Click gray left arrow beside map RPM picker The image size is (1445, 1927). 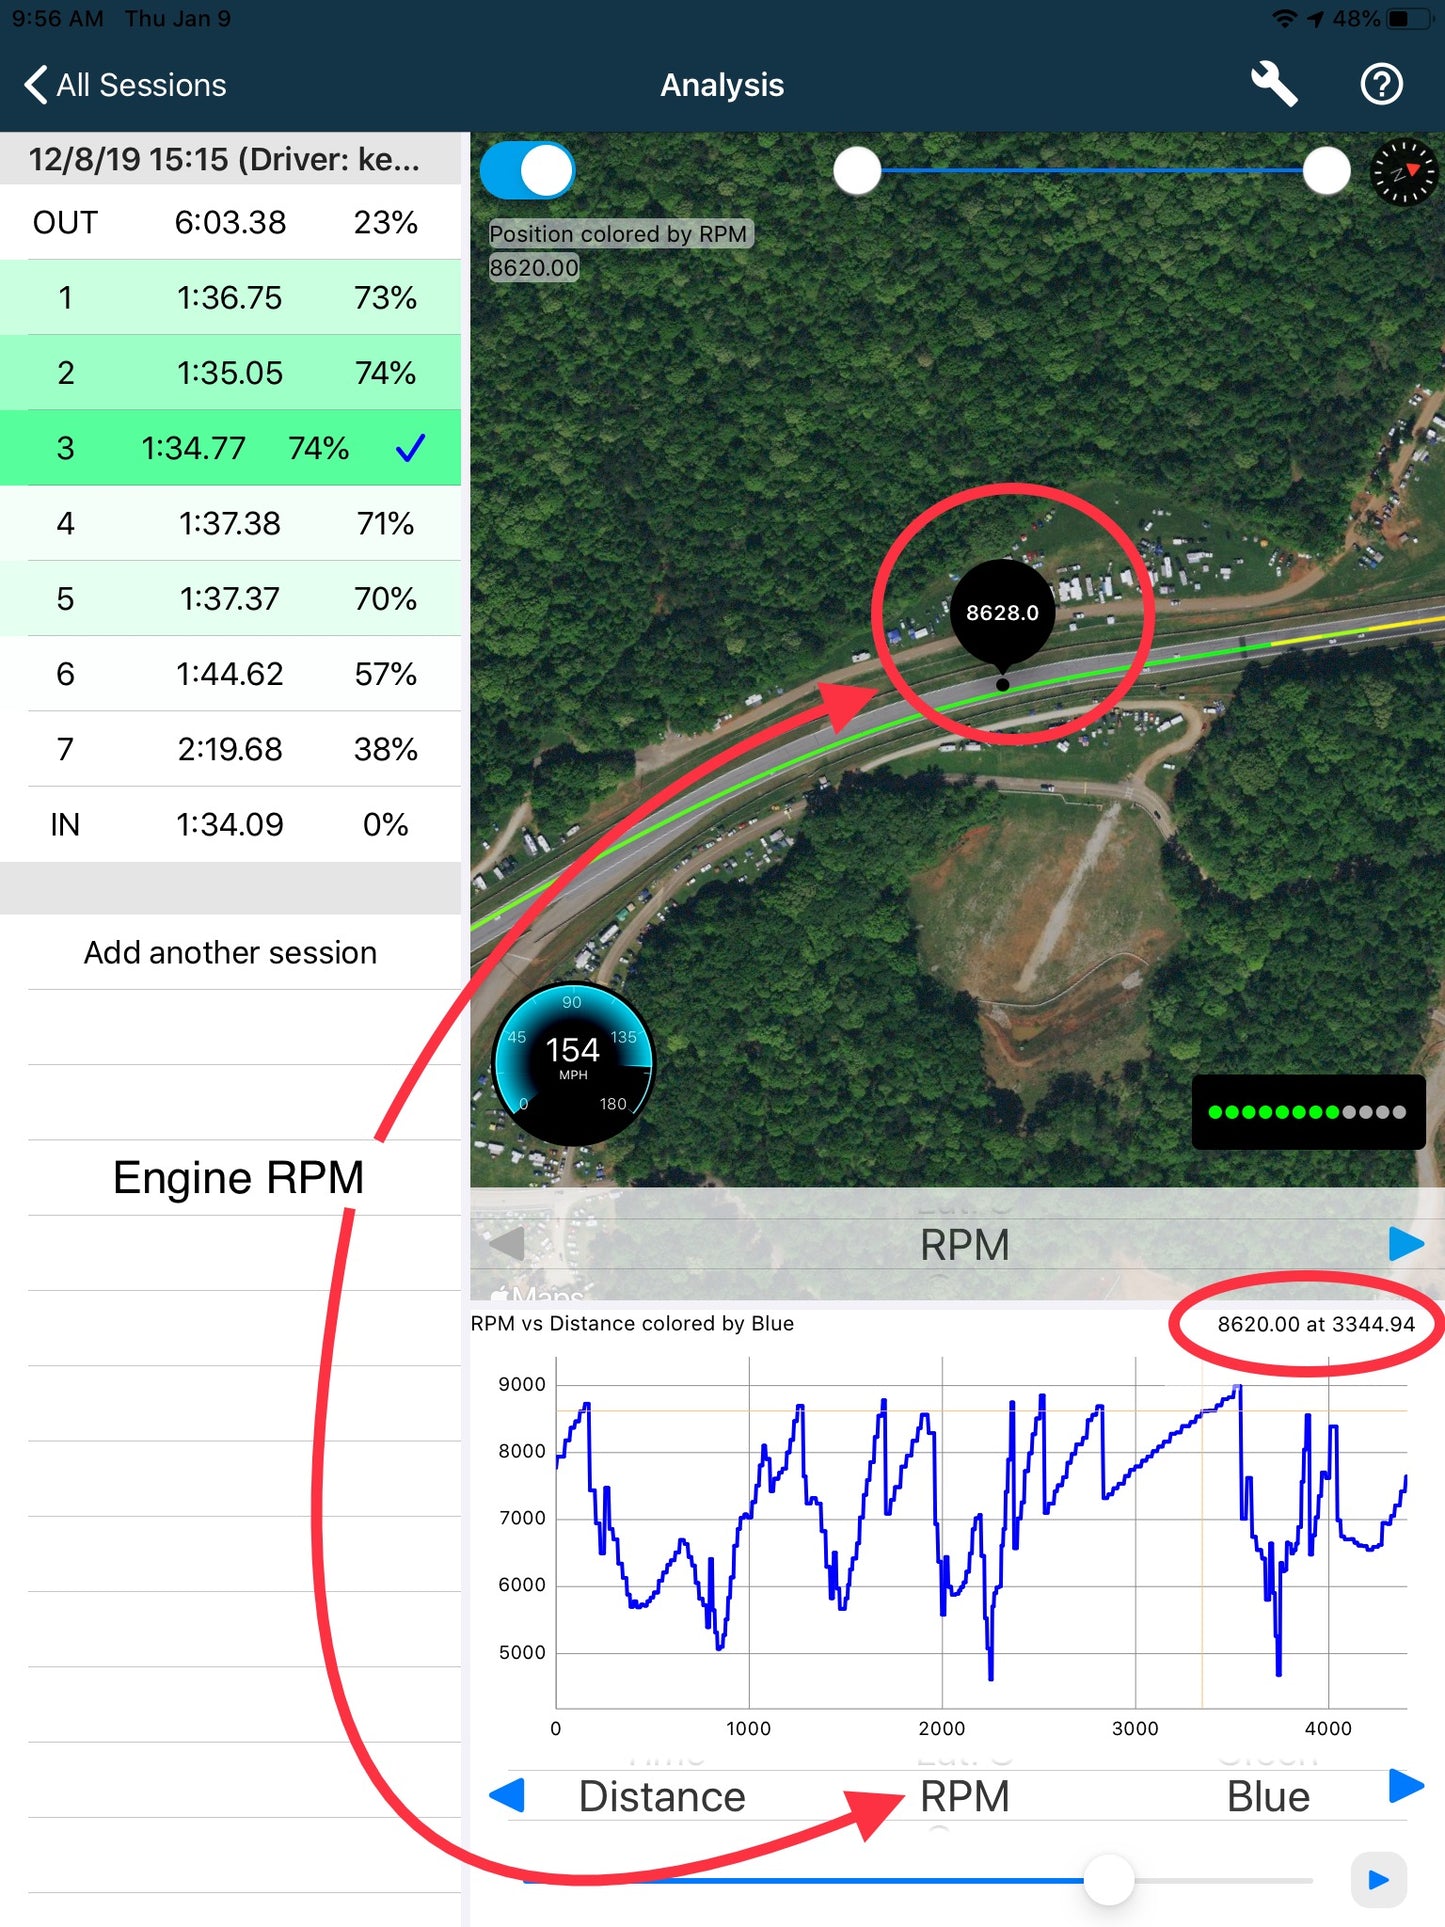click(507, 1244)
